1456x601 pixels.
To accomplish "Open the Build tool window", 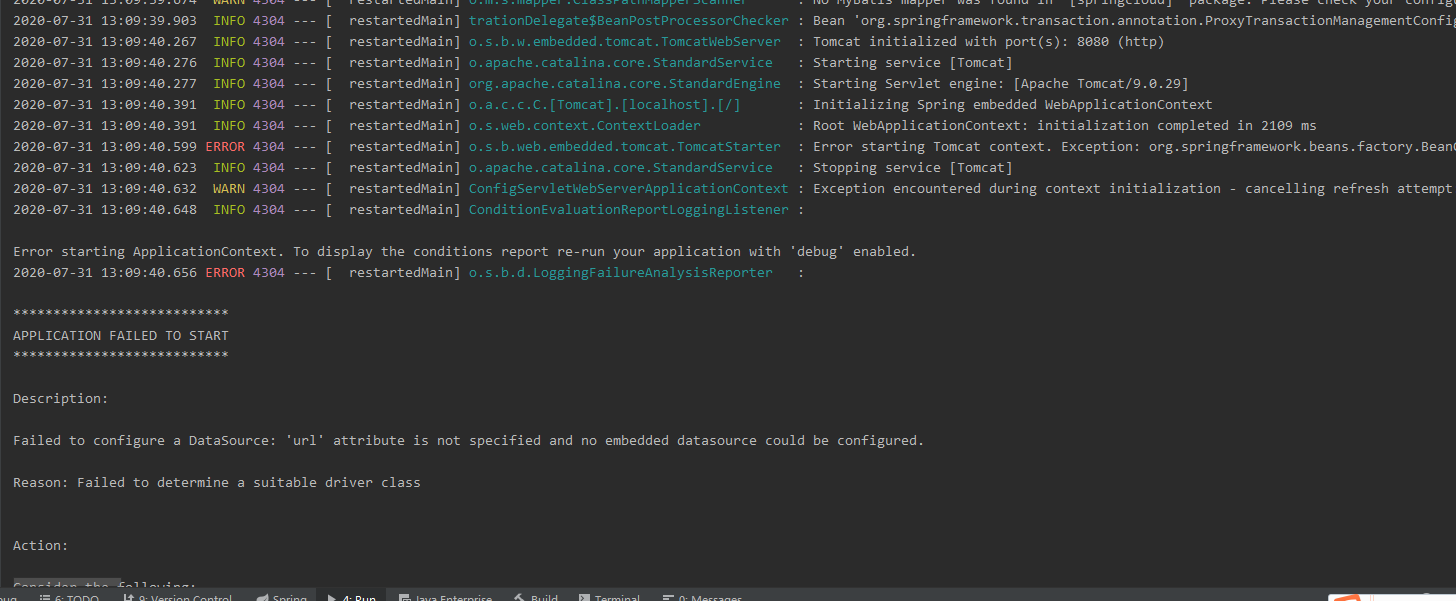I will point(537,596).
